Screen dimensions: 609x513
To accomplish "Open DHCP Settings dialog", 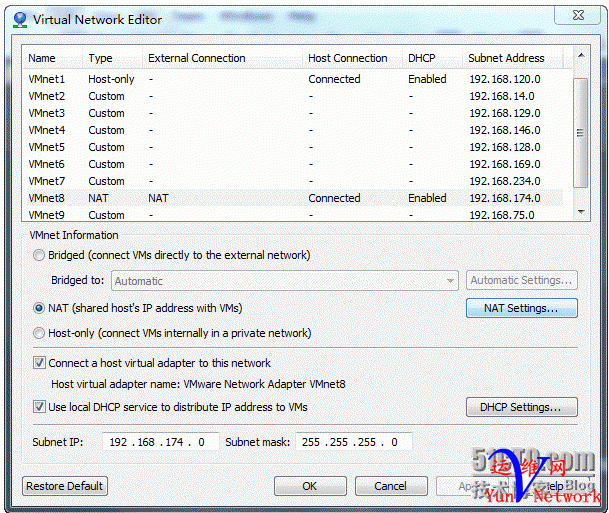I will [x=522, y=407].
